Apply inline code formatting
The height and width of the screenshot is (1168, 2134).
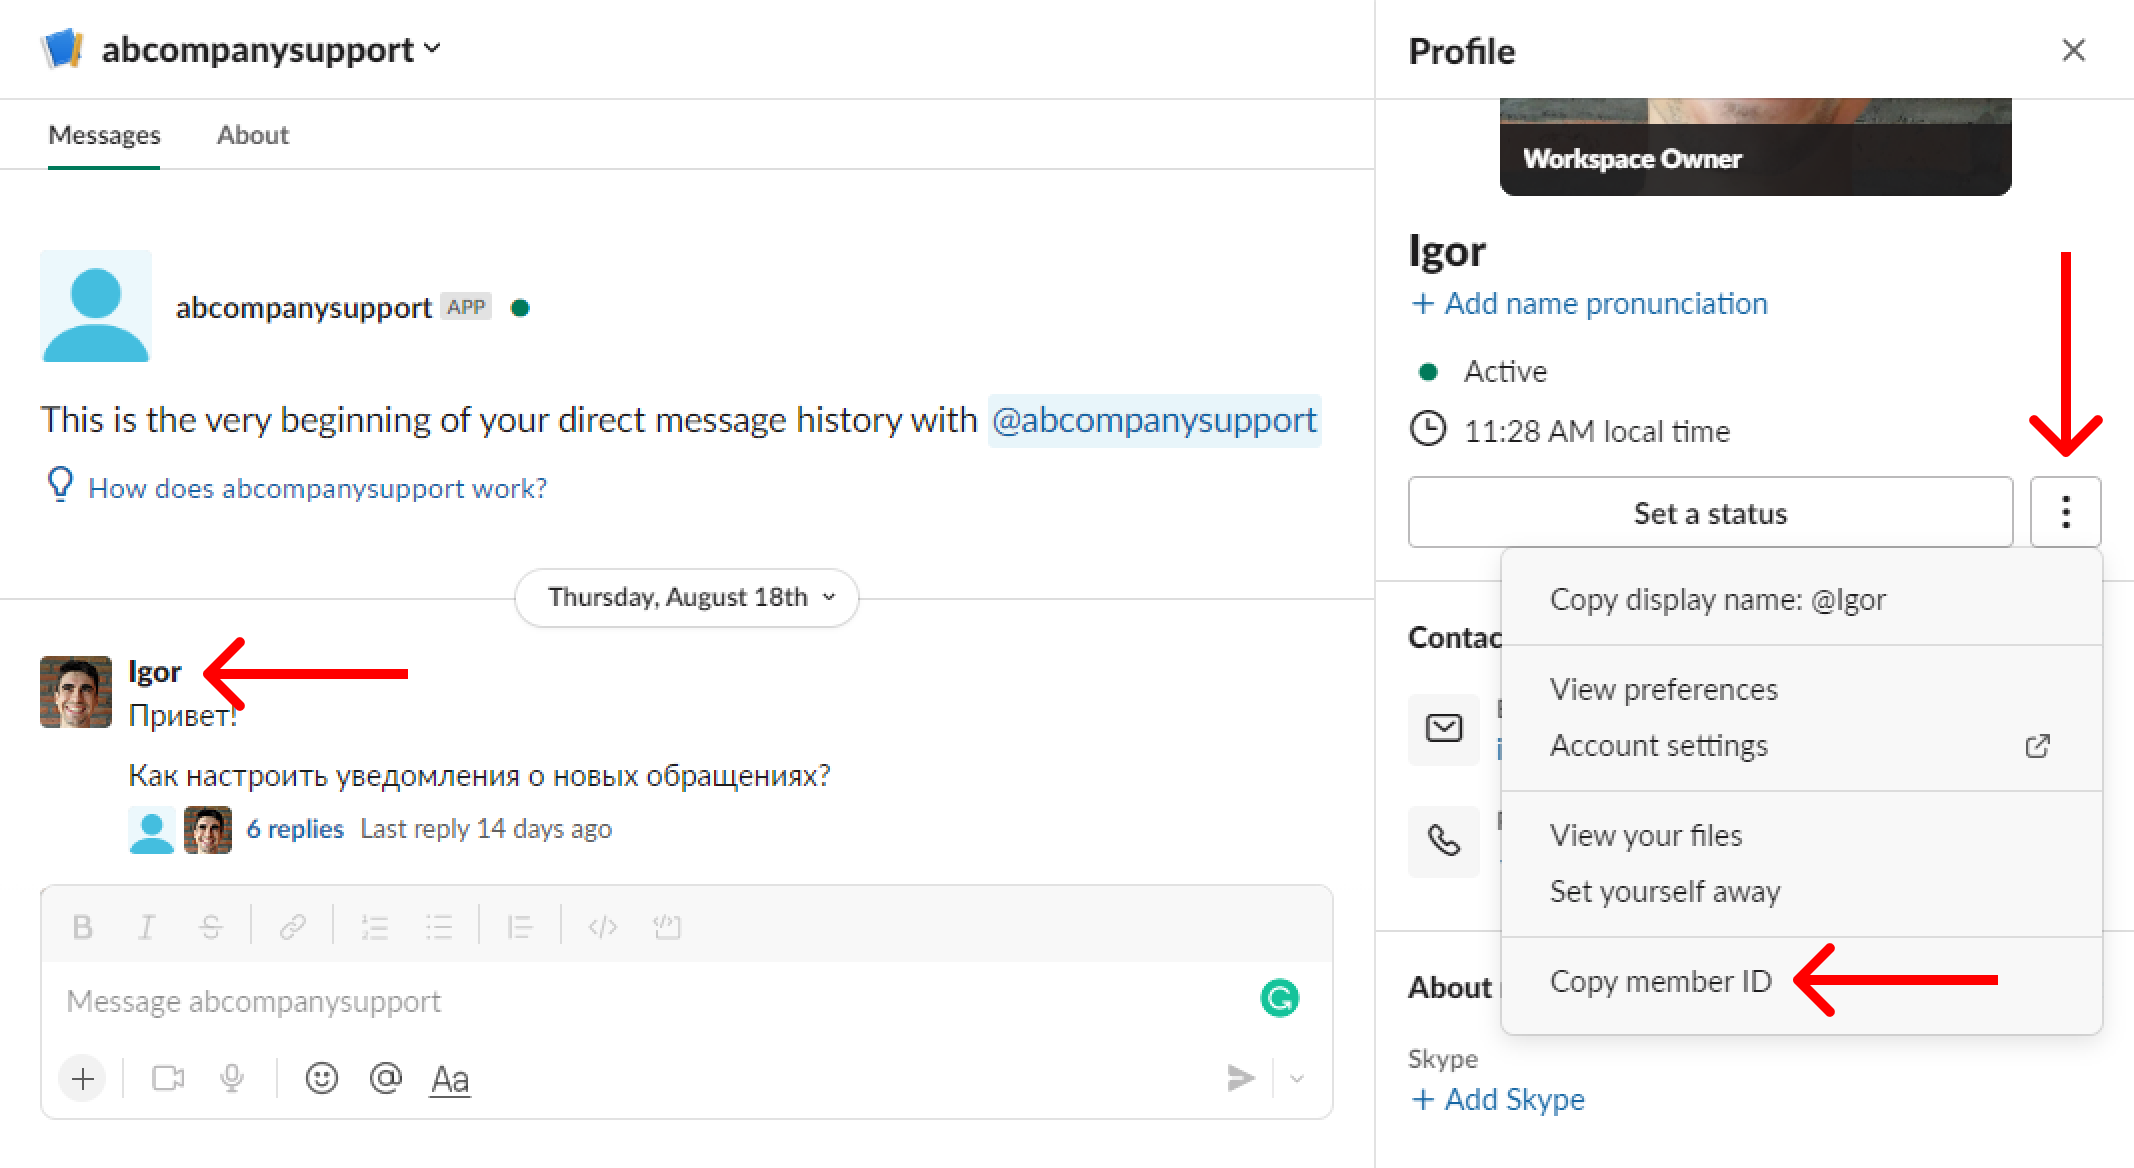(603, 927)
